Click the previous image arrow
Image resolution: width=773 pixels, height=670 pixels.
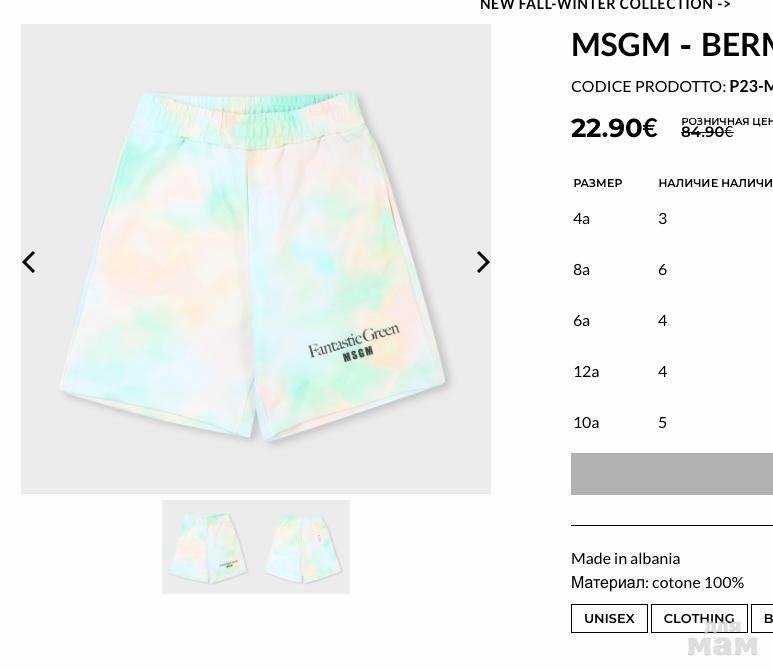pos(29,262)
